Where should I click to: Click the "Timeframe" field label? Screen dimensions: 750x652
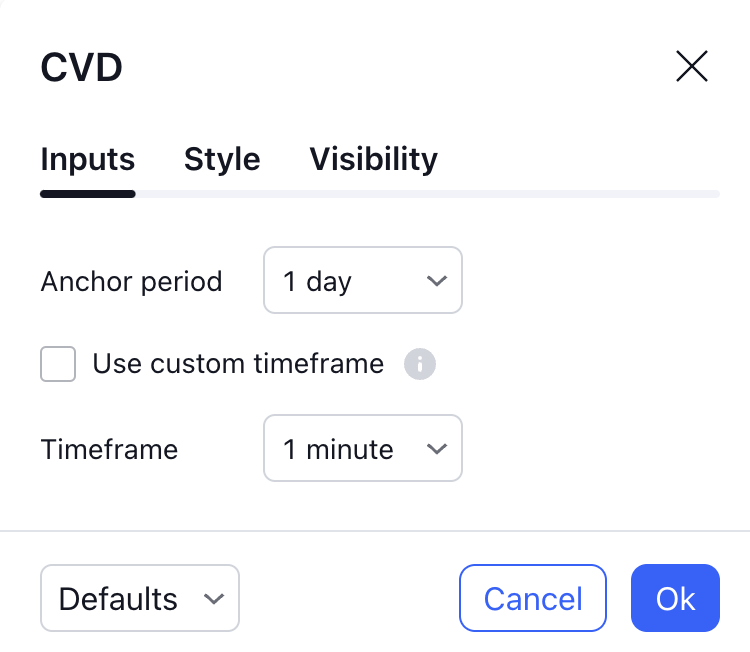[x=109, y=449]
